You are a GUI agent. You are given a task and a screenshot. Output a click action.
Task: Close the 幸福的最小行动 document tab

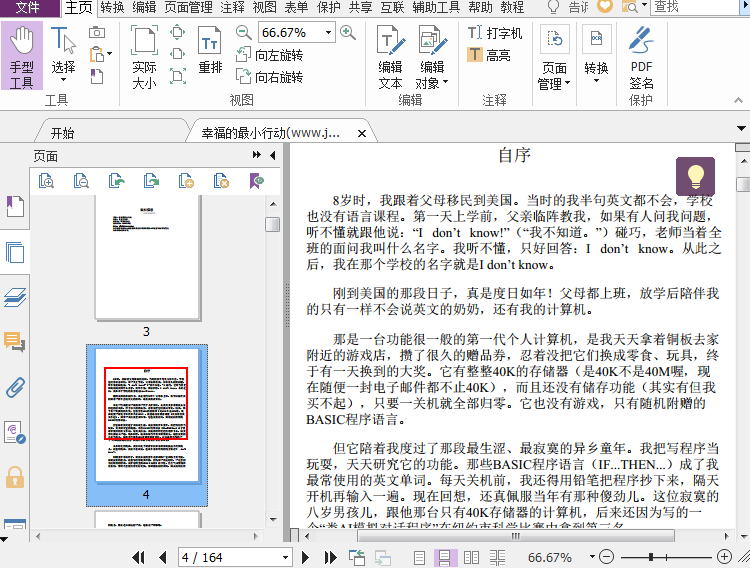pos(362,134)
